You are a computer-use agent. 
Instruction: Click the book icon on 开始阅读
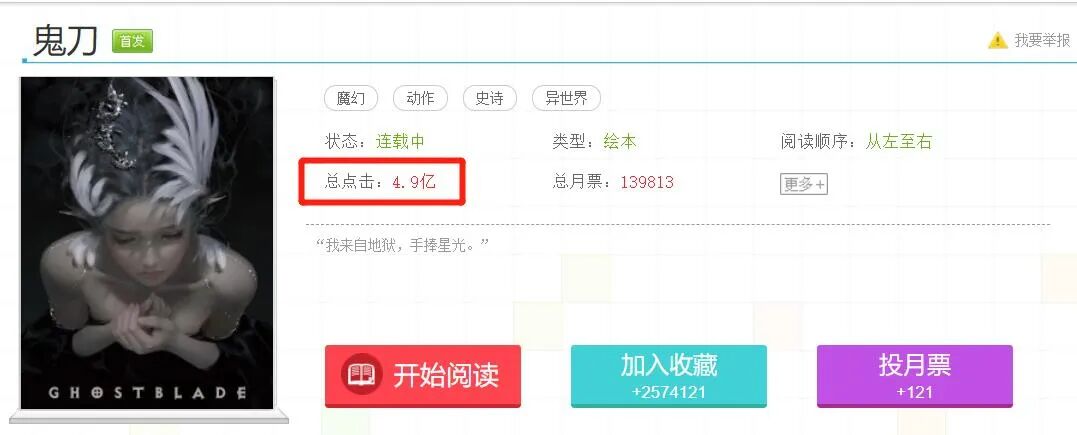pos(361,375)
